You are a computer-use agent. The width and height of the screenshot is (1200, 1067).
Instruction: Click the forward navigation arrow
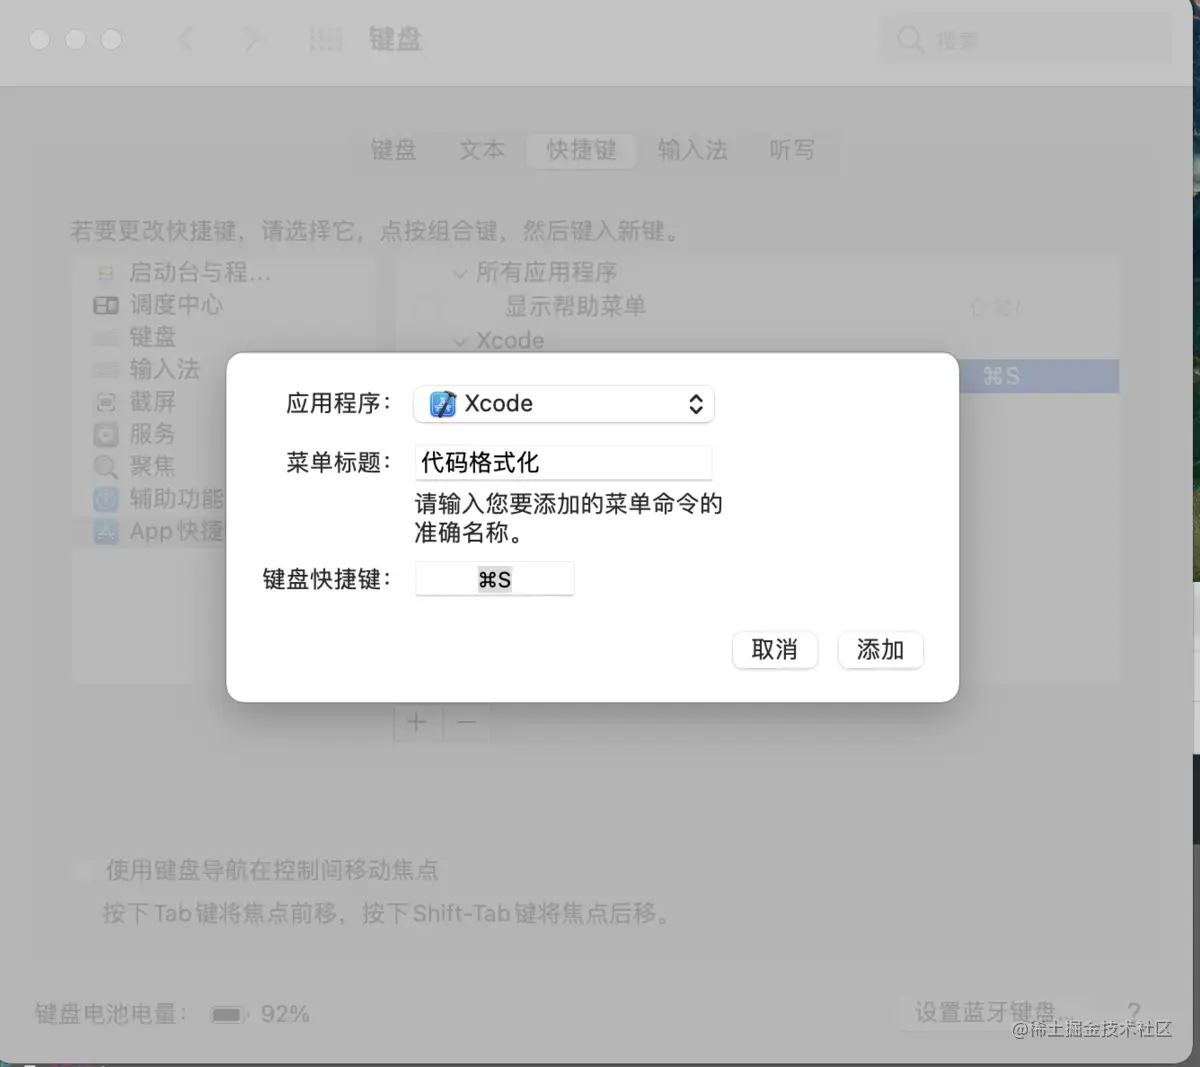252,39
